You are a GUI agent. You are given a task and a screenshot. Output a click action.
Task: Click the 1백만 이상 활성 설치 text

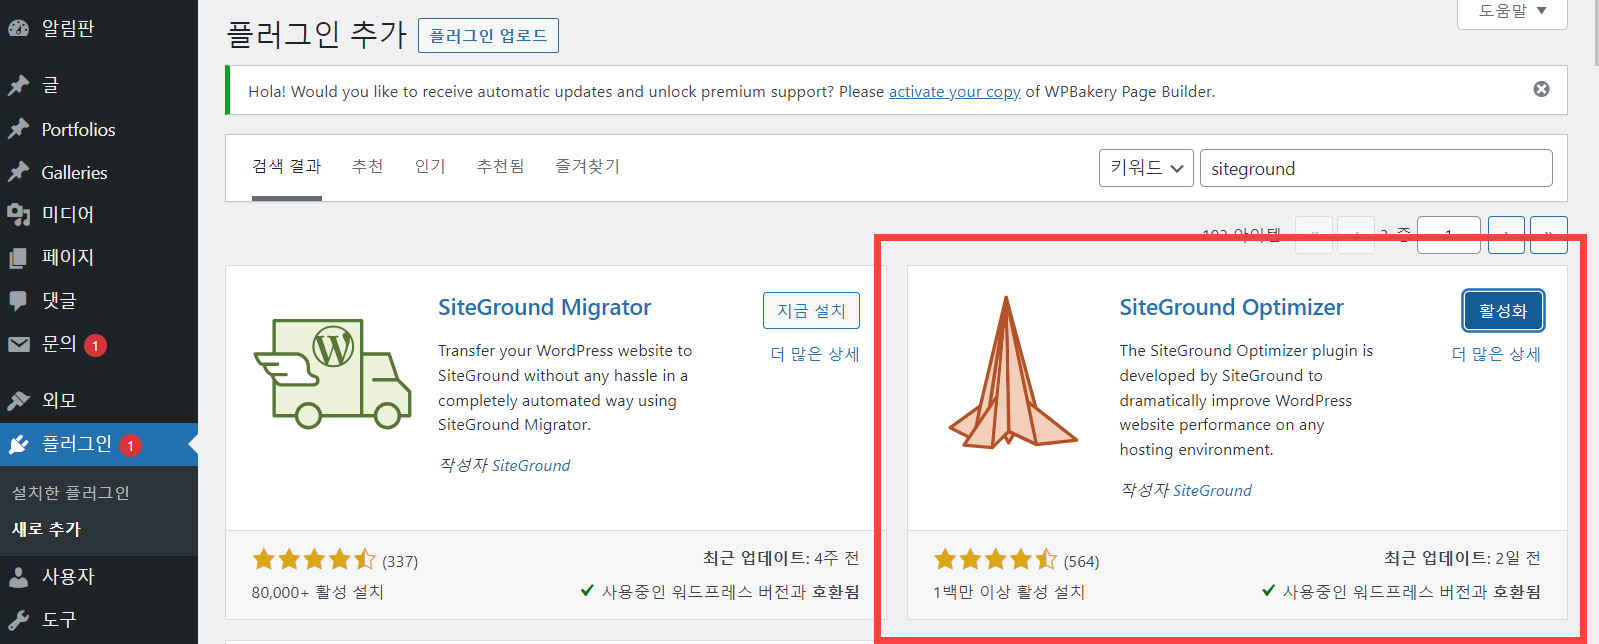click(1009, 592)
